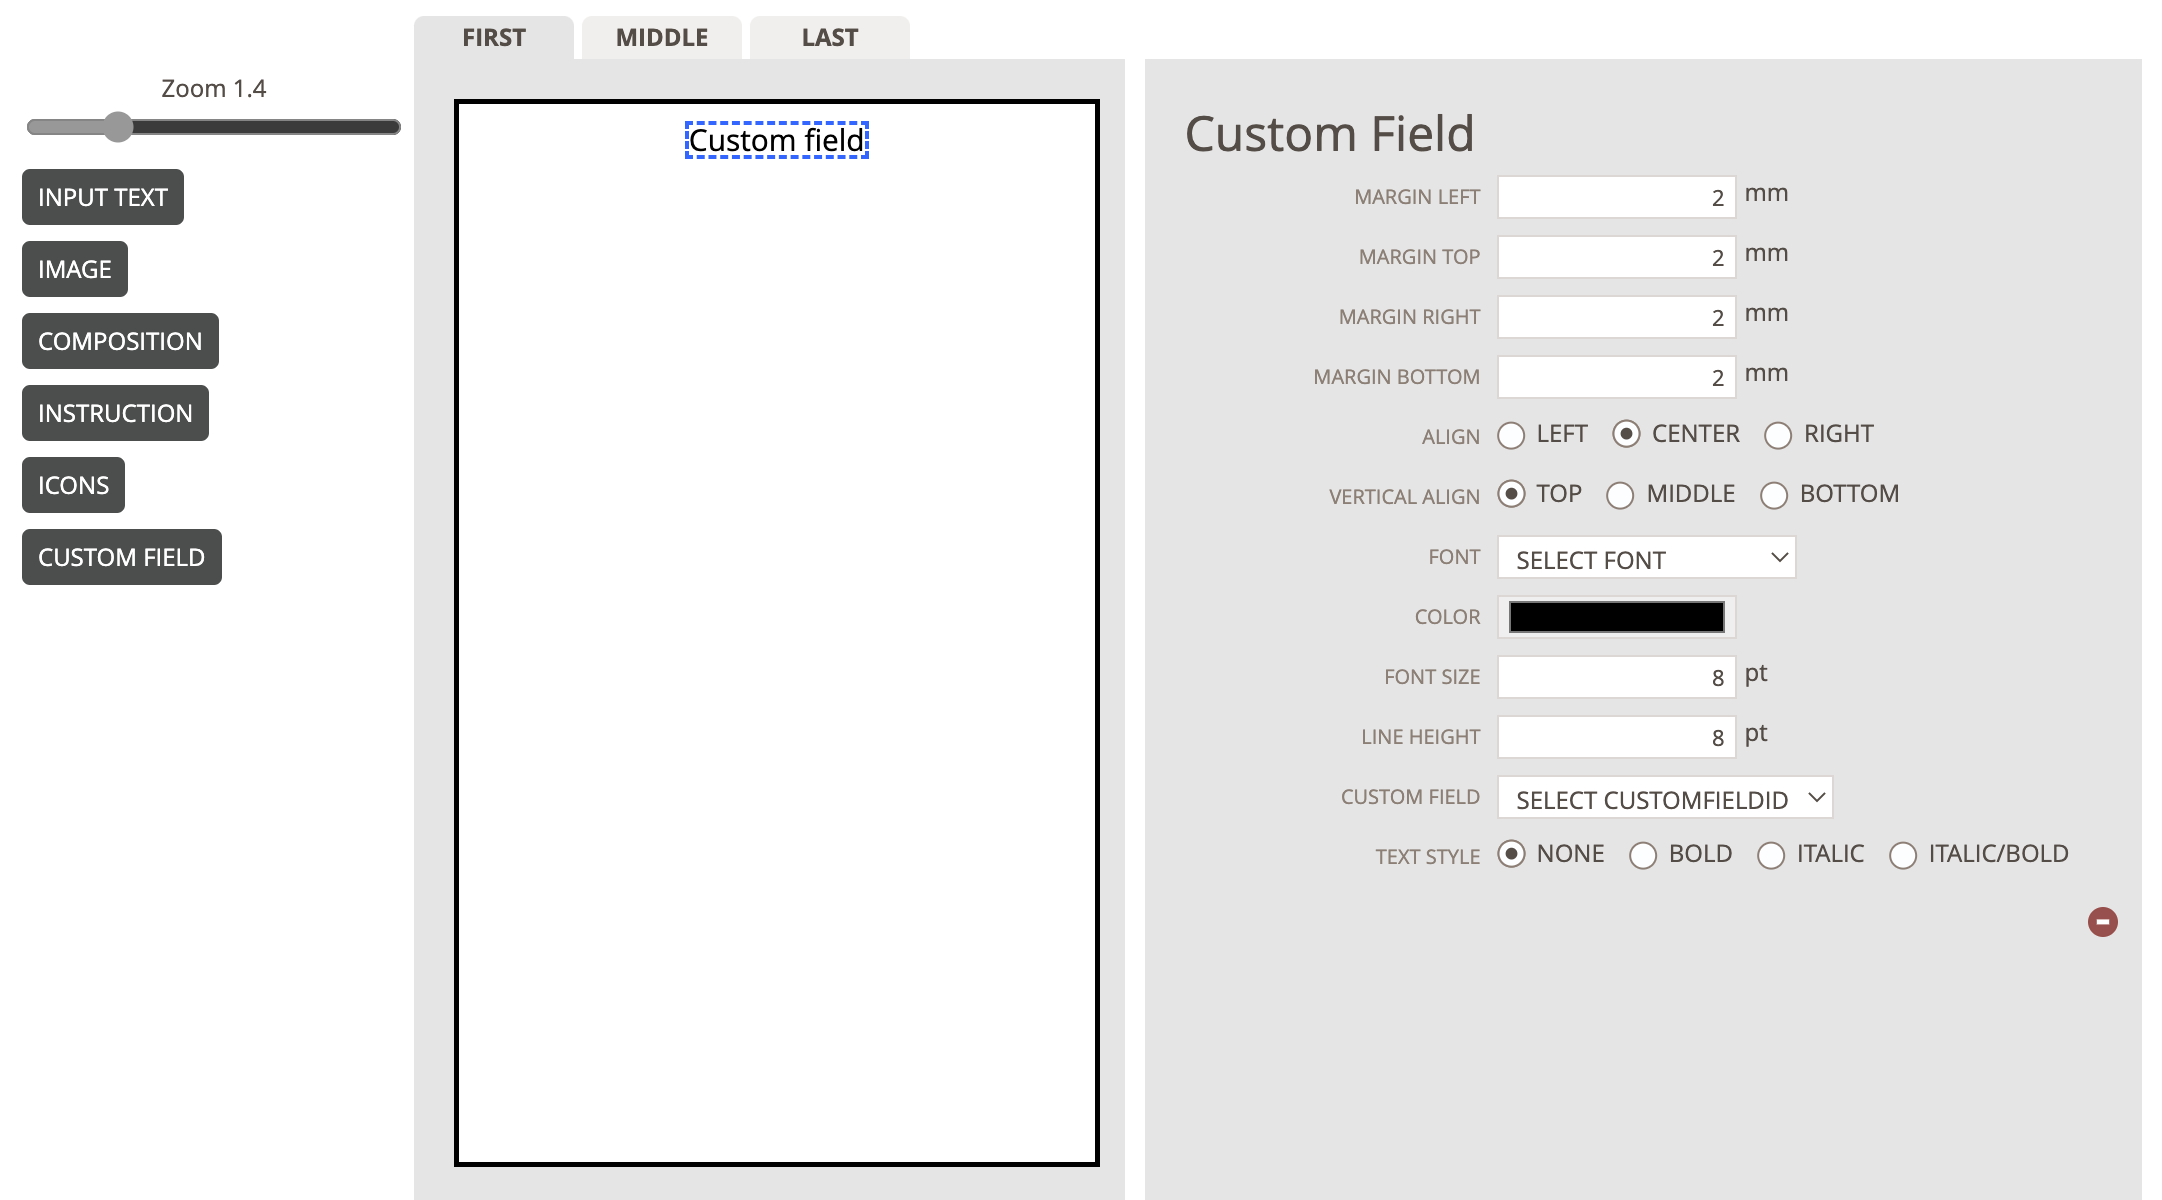
Task: Click the Zoom slider handle
Action: [x=118, y=127]
